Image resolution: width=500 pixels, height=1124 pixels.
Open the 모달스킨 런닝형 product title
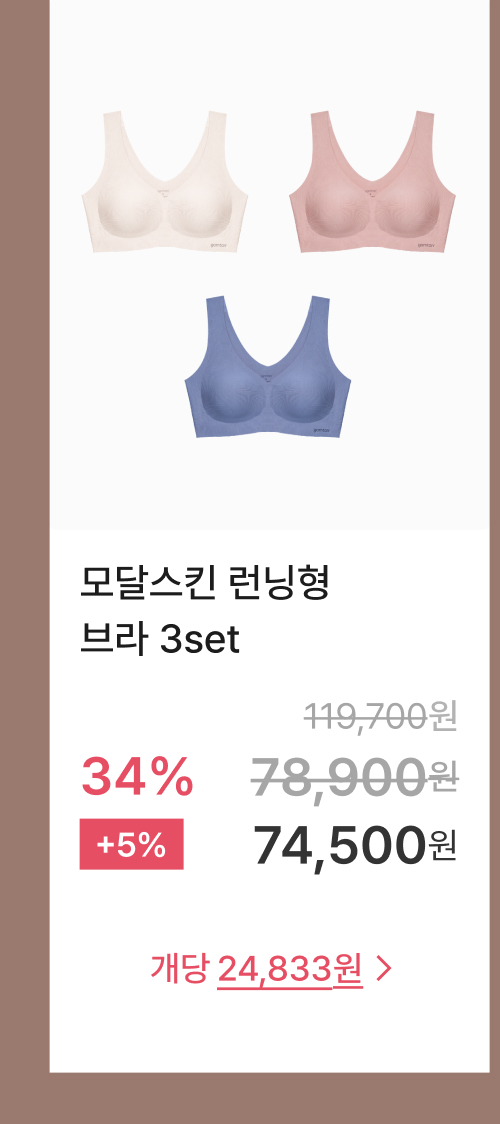(205, 585)
